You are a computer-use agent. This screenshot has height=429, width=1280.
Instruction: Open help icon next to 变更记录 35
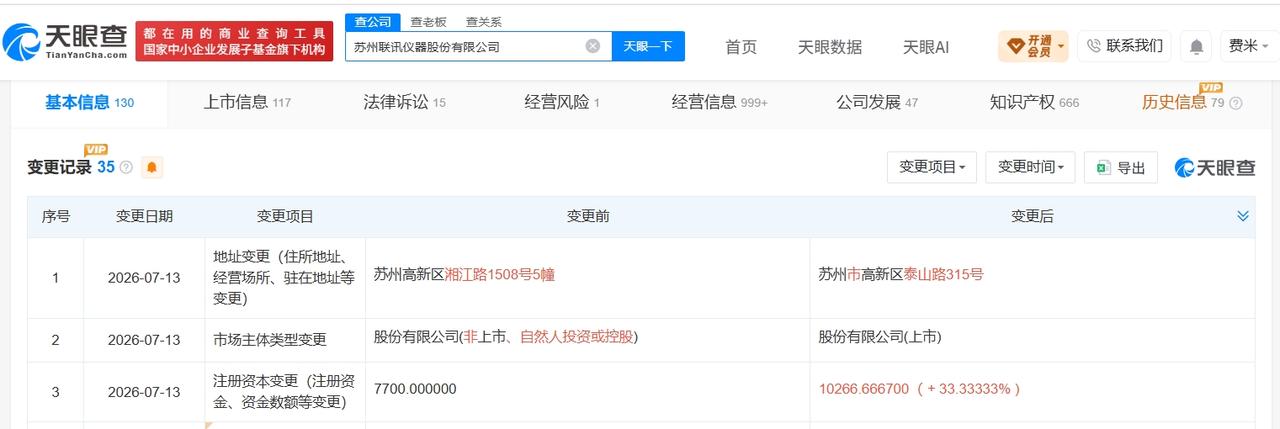pyautogui.click(x=126, y=168)
